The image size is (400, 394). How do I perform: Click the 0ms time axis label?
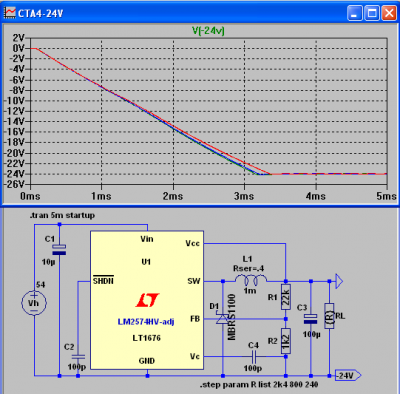click(x=30, y=196)
